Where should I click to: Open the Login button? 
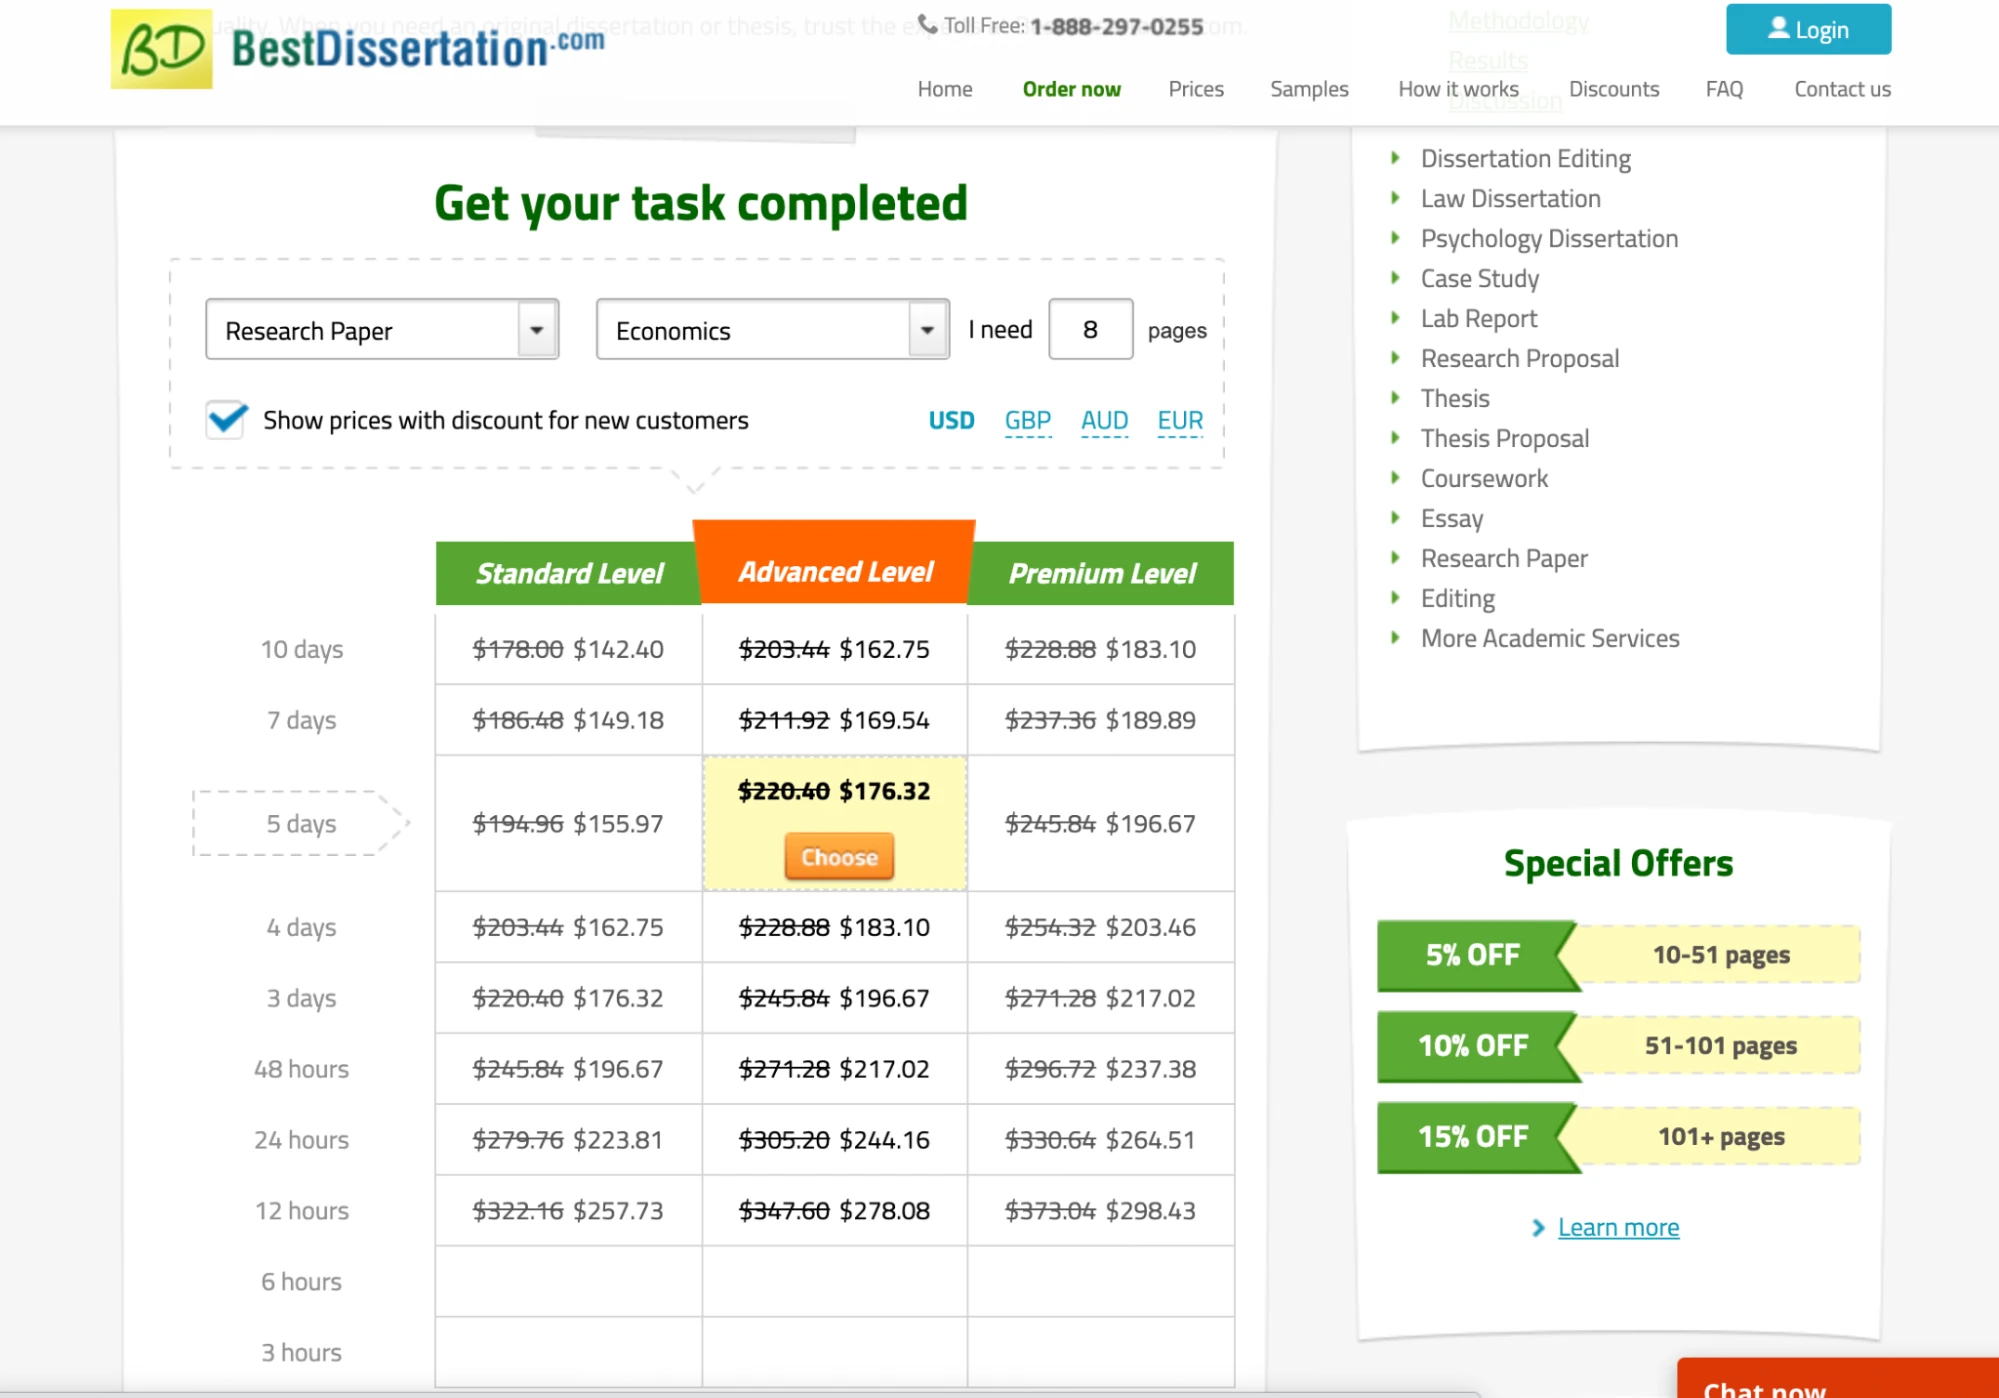click(x=1808, y=29)
